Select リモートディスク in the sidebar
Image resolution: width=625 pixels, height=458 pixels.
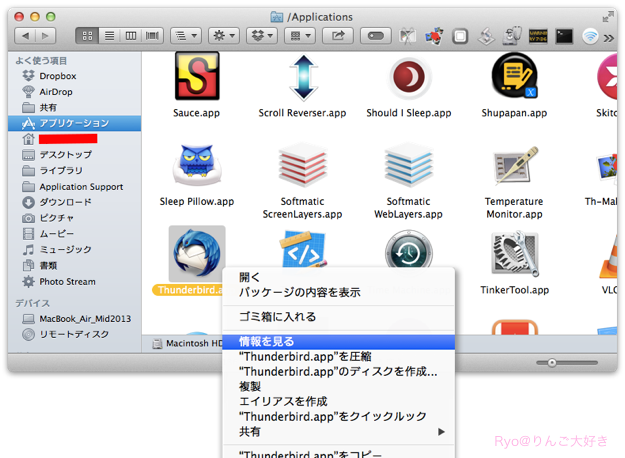point(74,334)
